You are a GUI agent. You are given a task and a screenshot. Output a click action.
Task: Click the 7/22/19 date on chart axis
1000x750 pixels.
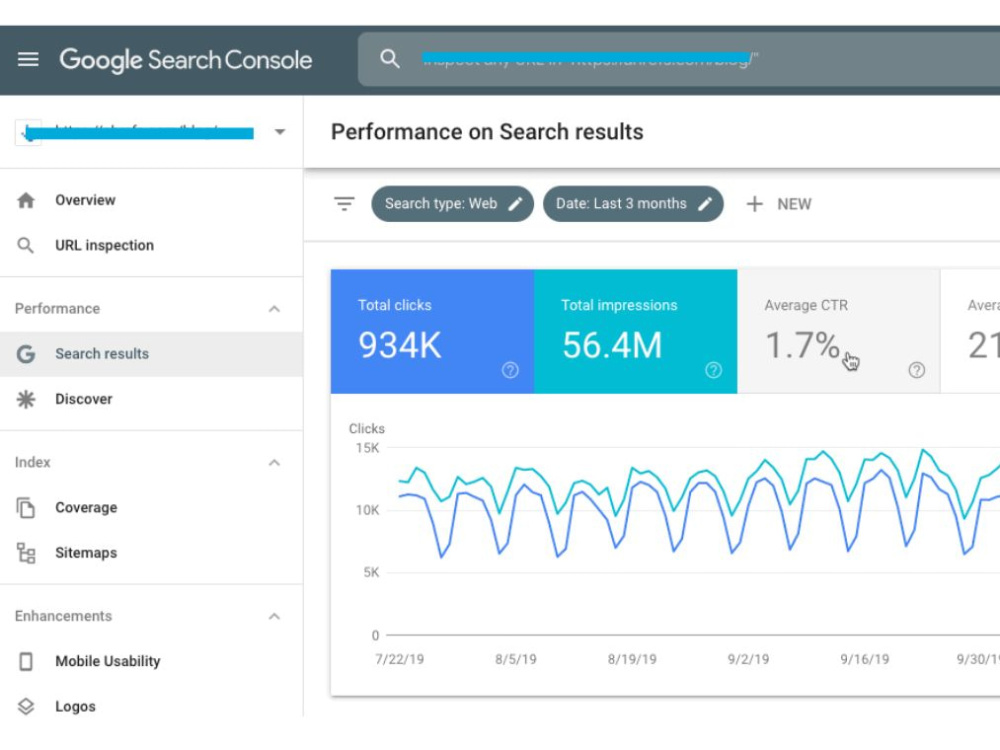point(399,659)
